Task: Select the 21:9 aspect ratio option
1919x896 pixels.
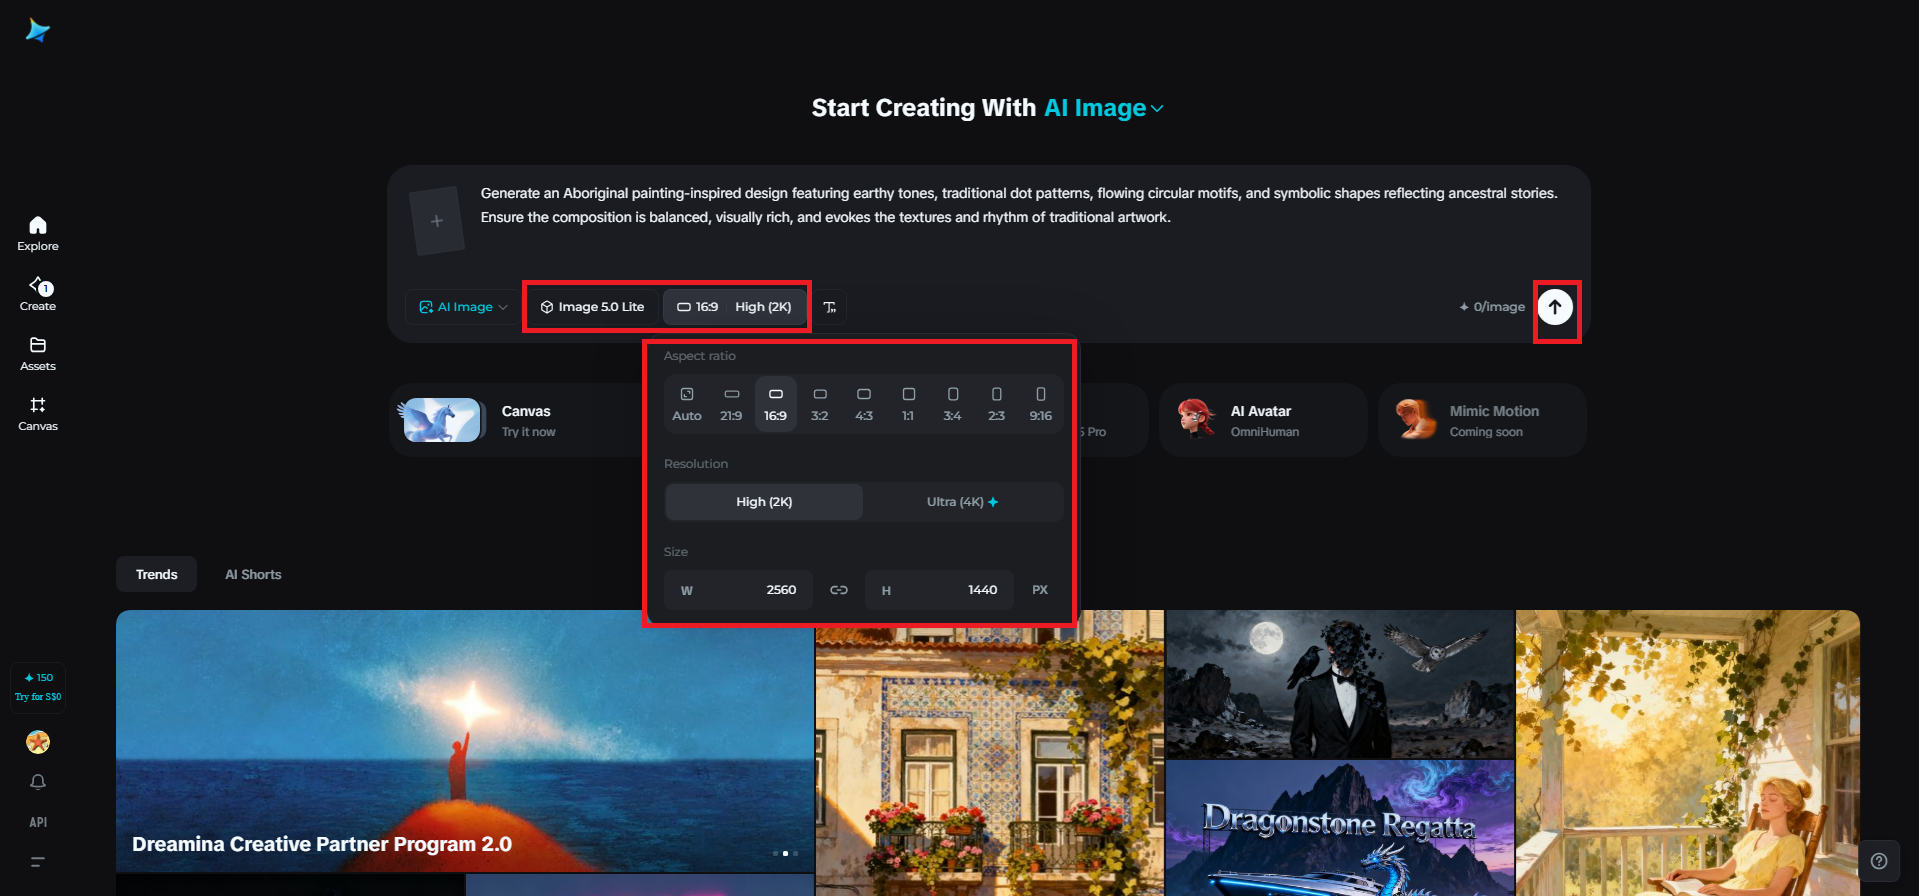Action: click(731, 404)
